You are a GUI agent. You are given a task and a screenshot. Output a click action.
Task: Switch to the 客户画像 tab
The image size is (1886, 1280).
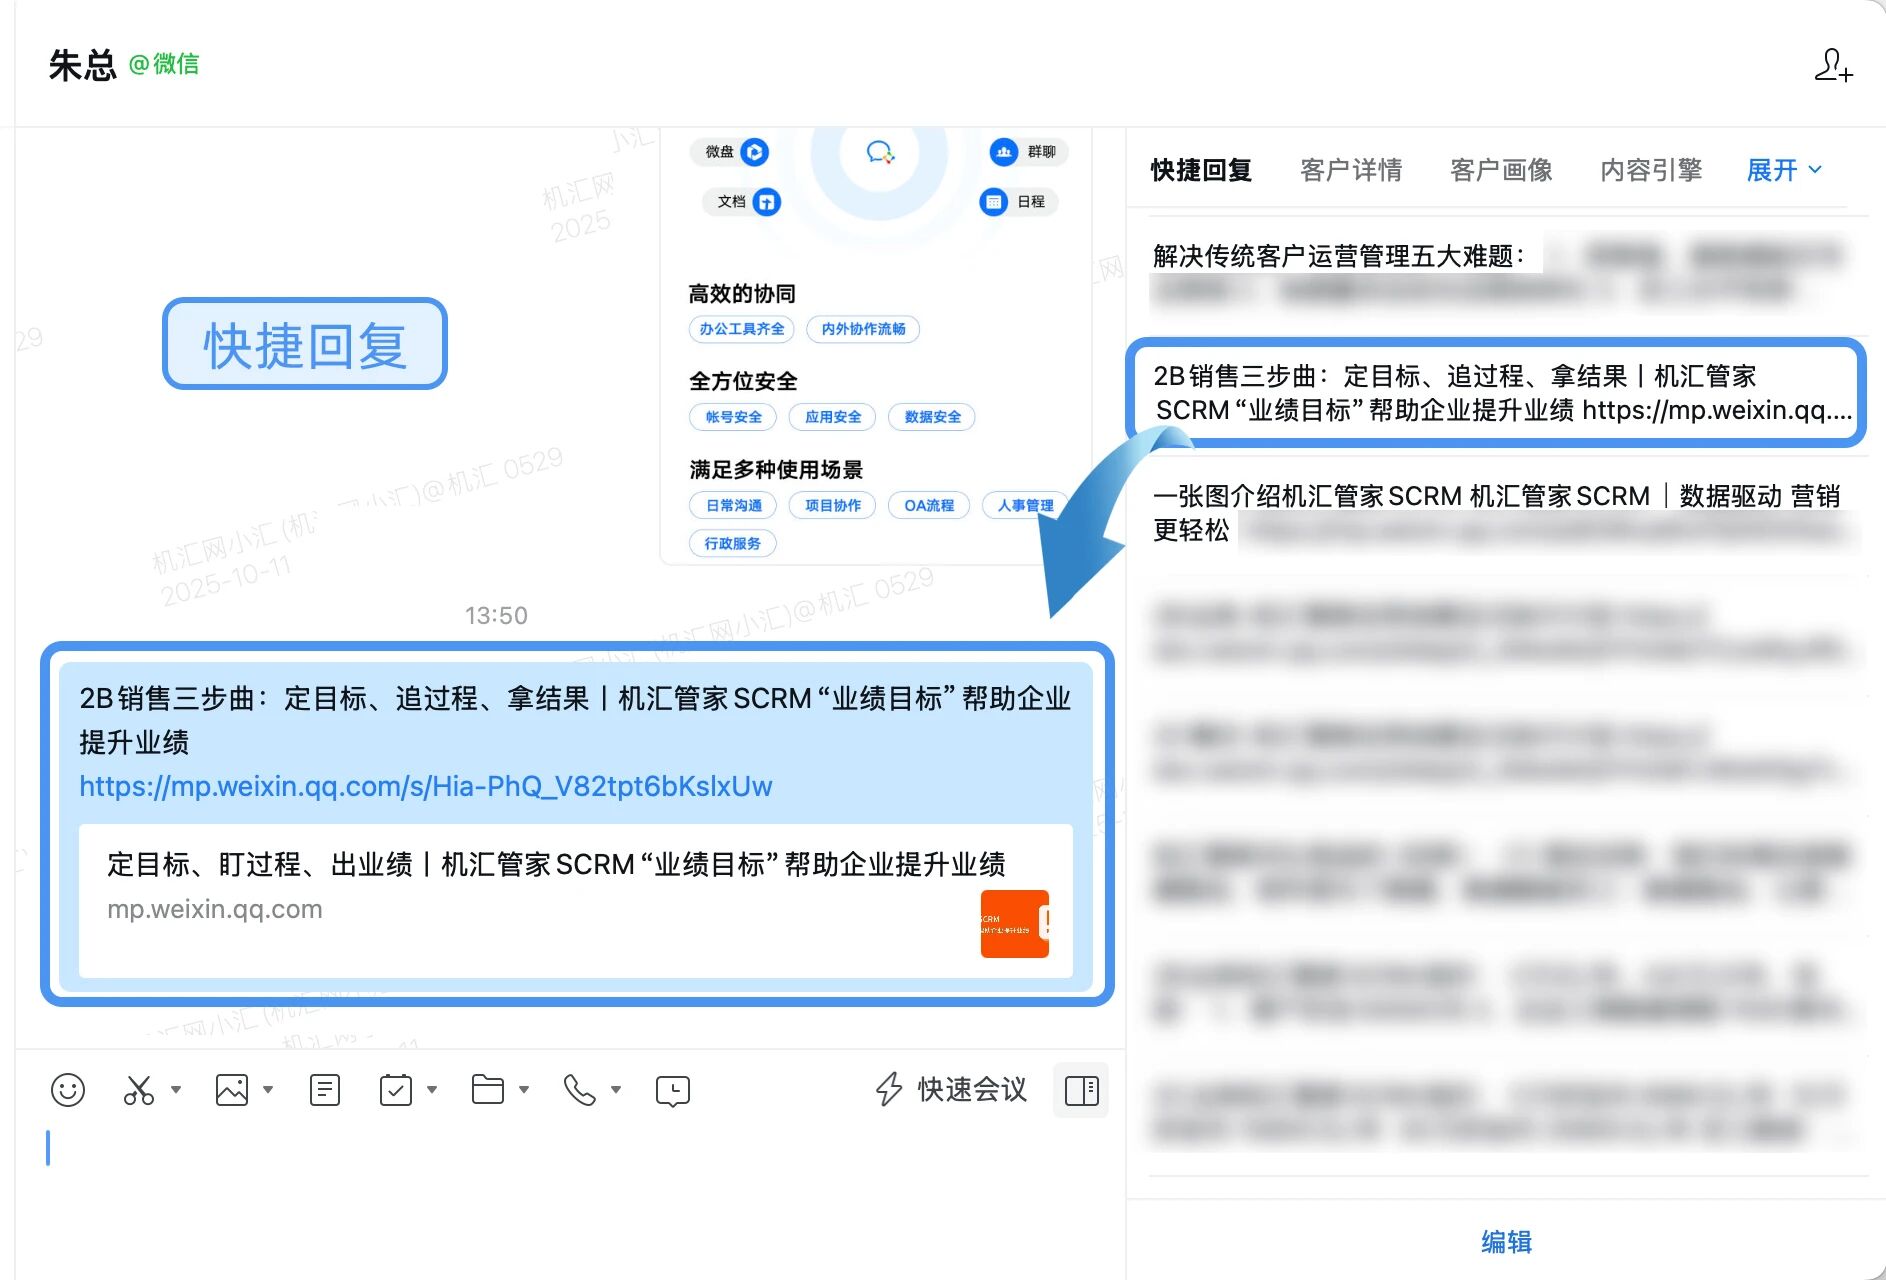[x=1501, y=170]
